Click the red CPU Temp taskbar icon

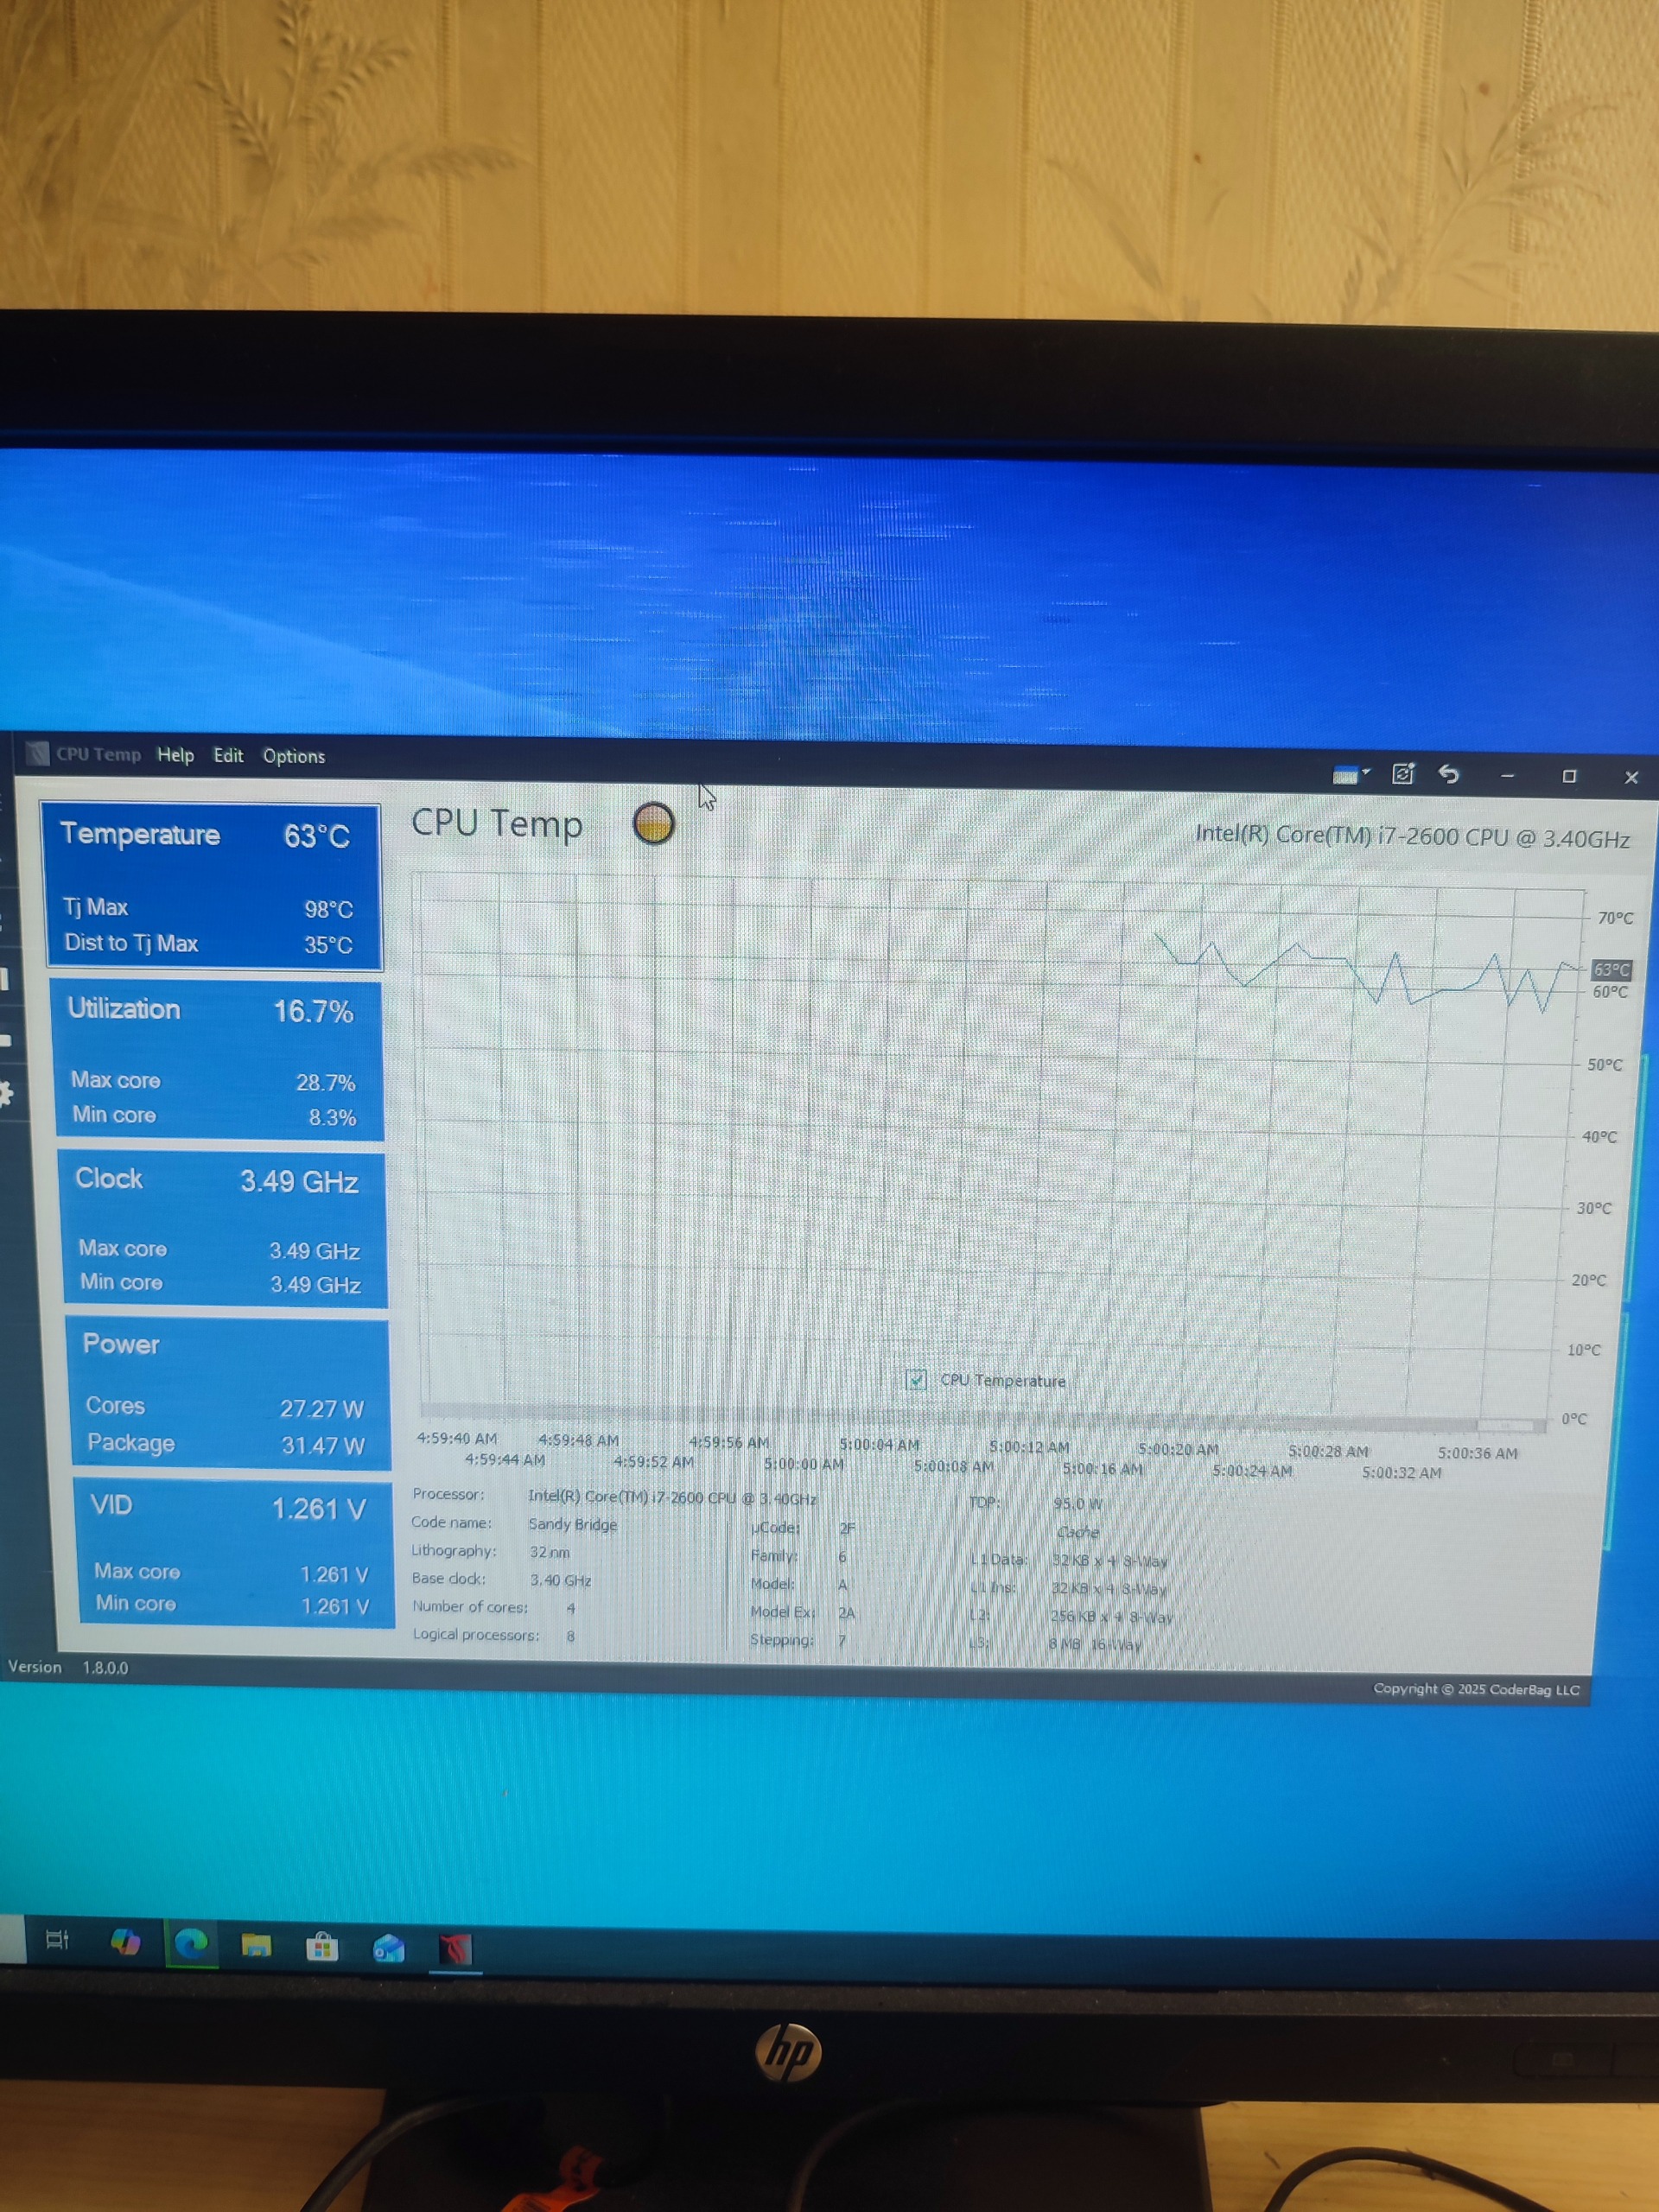pos(455,1949)
